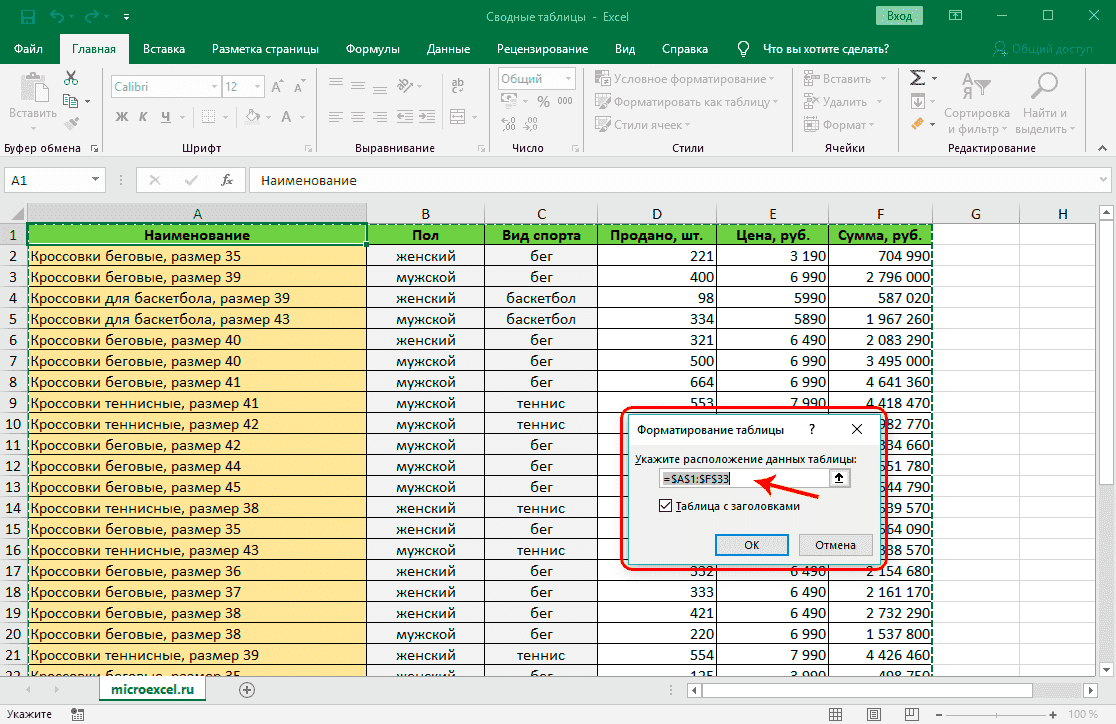This screenshot has height=724, width=1116.
Task: Click the insert function fx icon
Action: pyautogui.click(x=227, y=181)
